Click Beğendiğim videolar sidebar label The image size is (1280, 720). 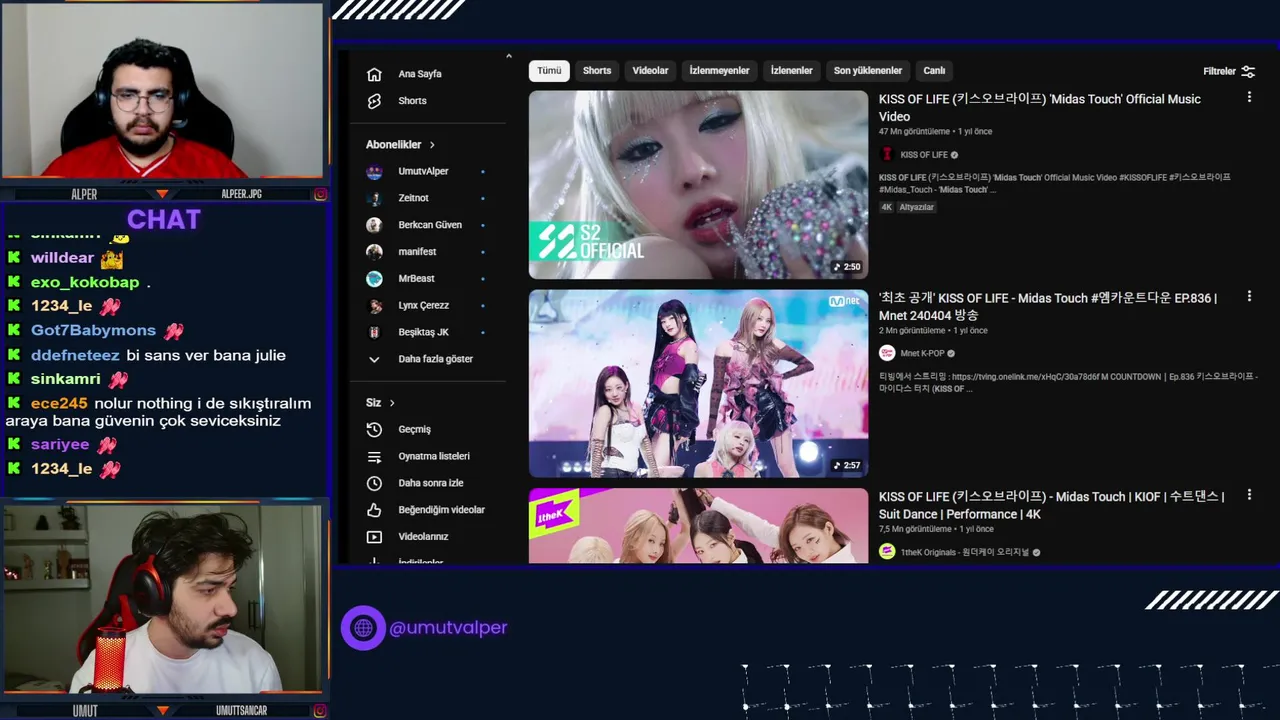[x=441, y=510]
